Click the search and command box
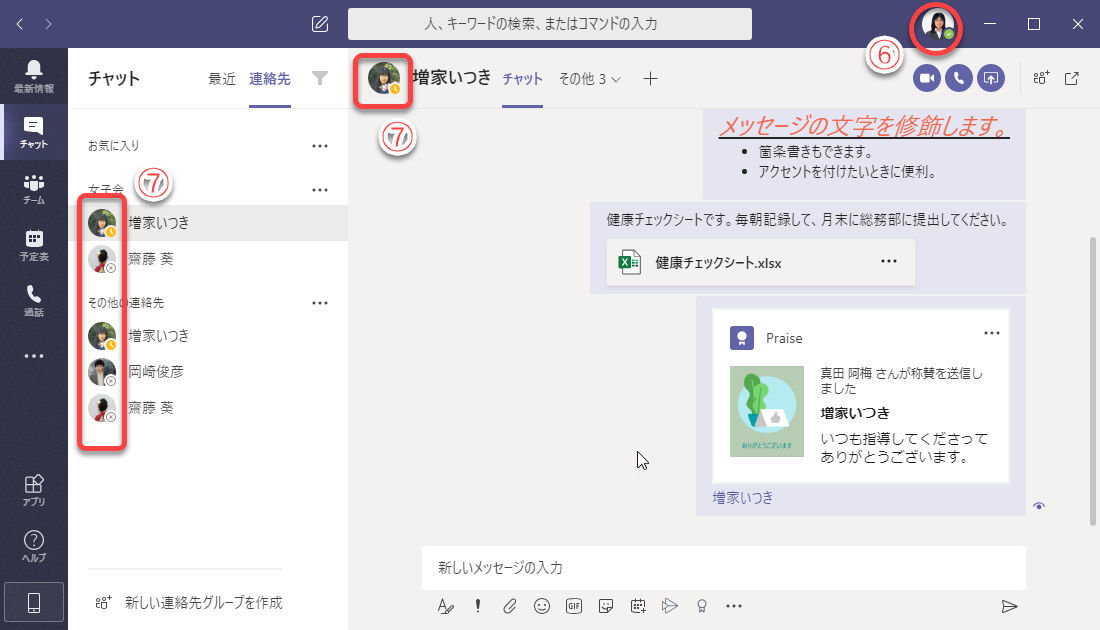The width and height of the screenshot is (1100, 630). click(x=550, y=24)
